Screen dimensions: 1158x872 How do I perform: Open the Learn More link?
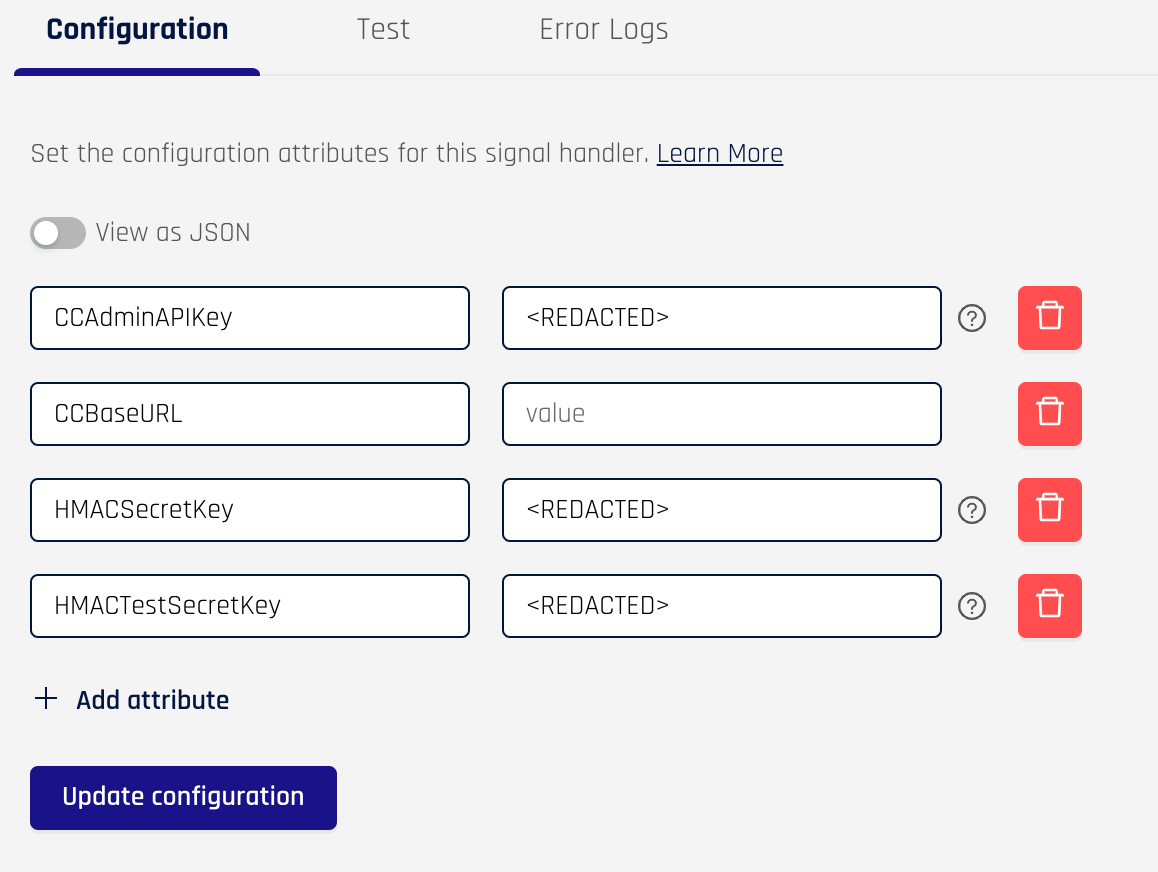point(719,153)
